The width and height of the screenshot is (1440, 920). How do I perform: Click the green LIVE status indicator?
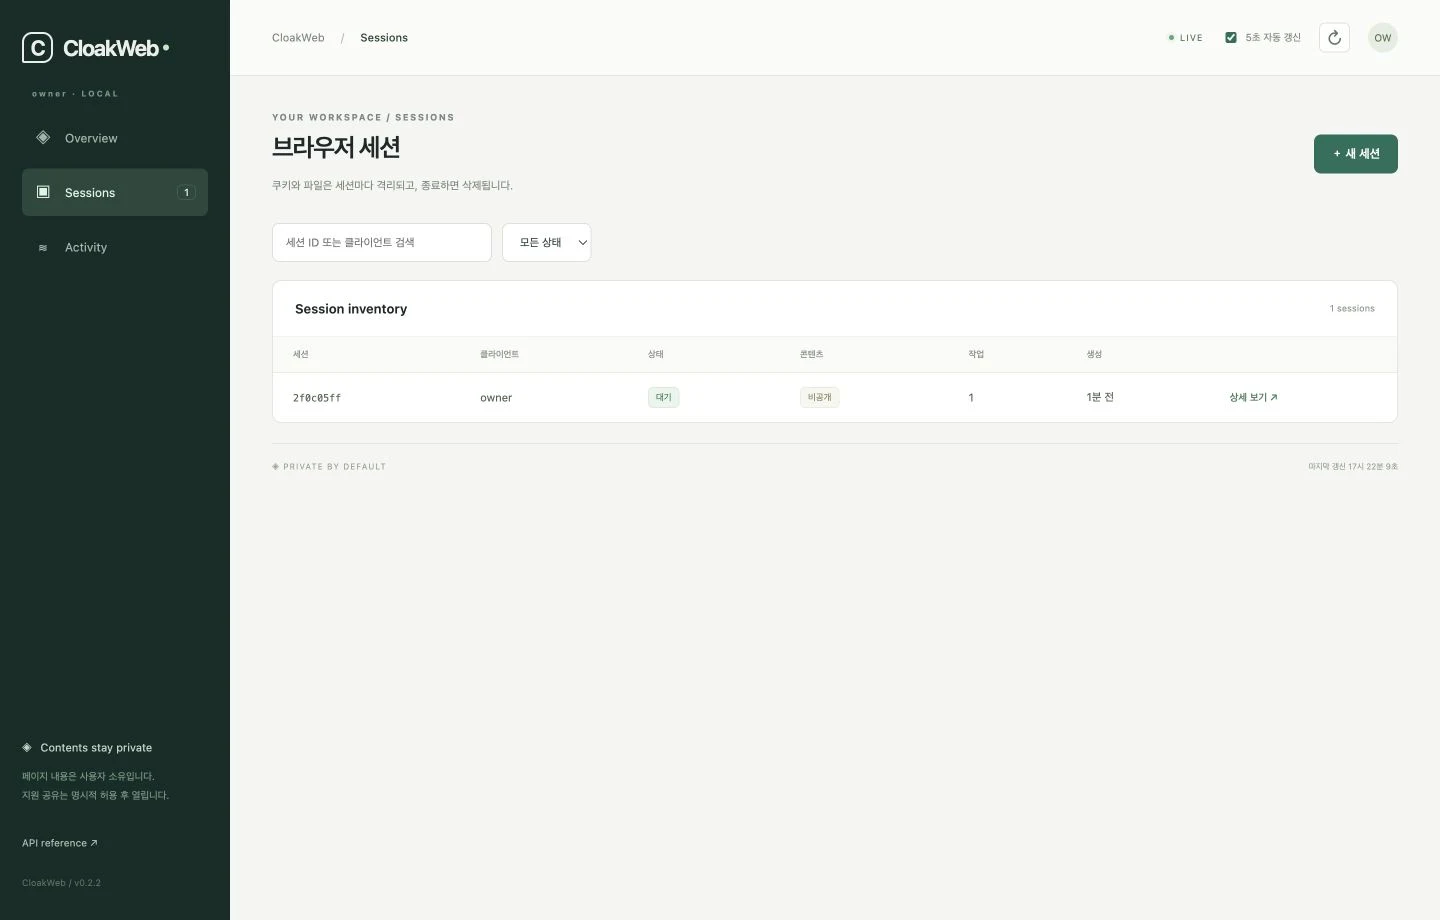pyautogui.click(x=1185, y=38)
